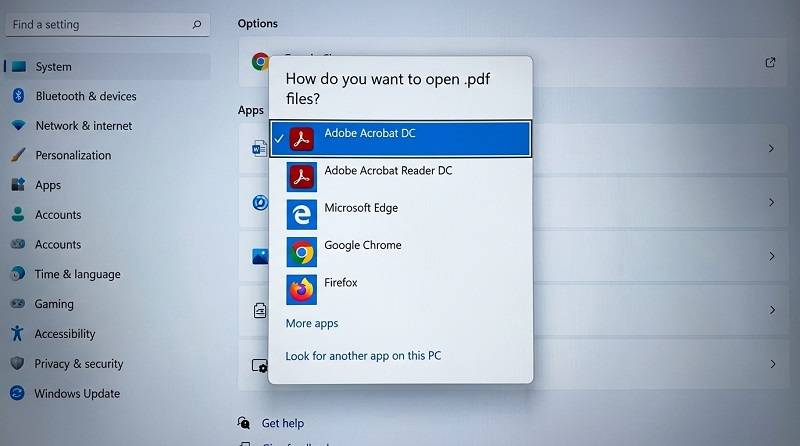800x446 pixels.
Task: Go to Network & internet settings
Action: [x=84, y=126]
